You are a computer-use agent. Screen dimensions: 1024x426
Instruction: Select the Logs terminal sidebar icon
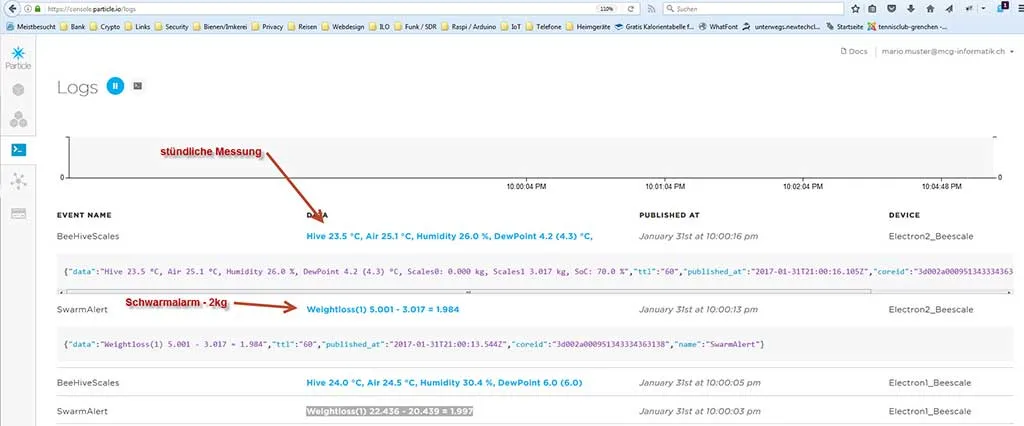(18, 150)
